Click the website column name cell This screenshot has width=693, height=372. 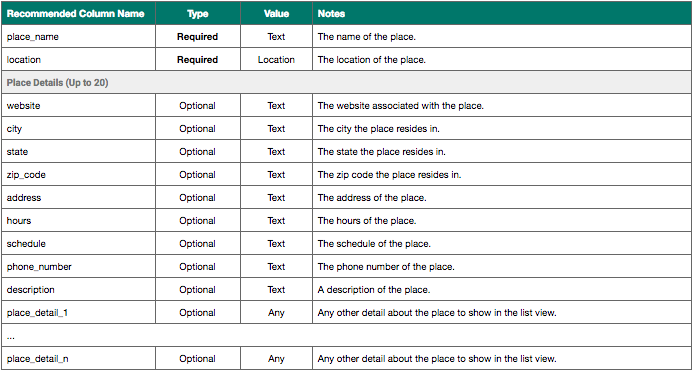pyautogui.click(x=78, y=106)
